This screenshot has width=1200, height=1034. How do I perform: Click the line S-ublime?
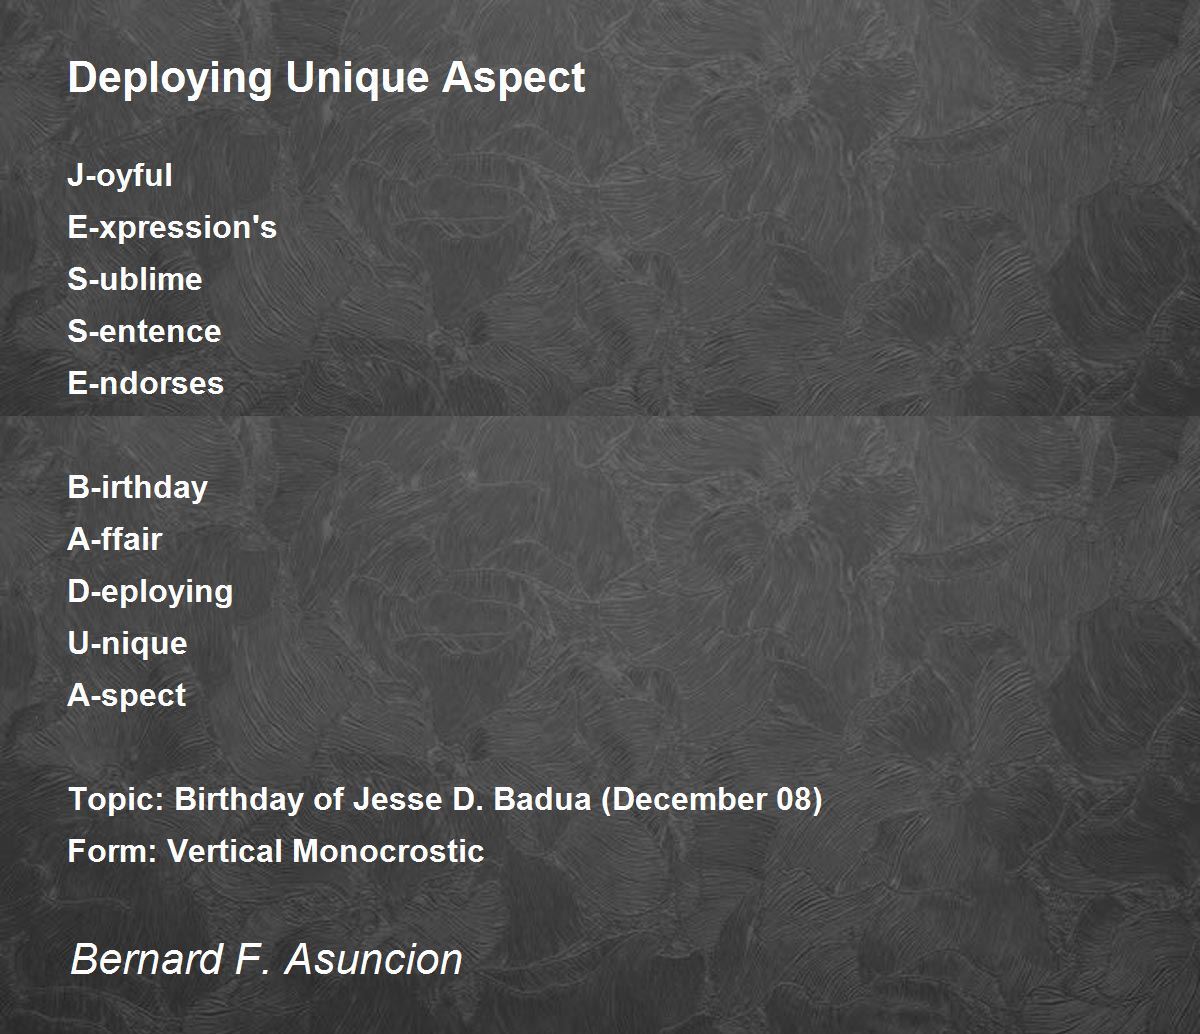tap(135, 279)
